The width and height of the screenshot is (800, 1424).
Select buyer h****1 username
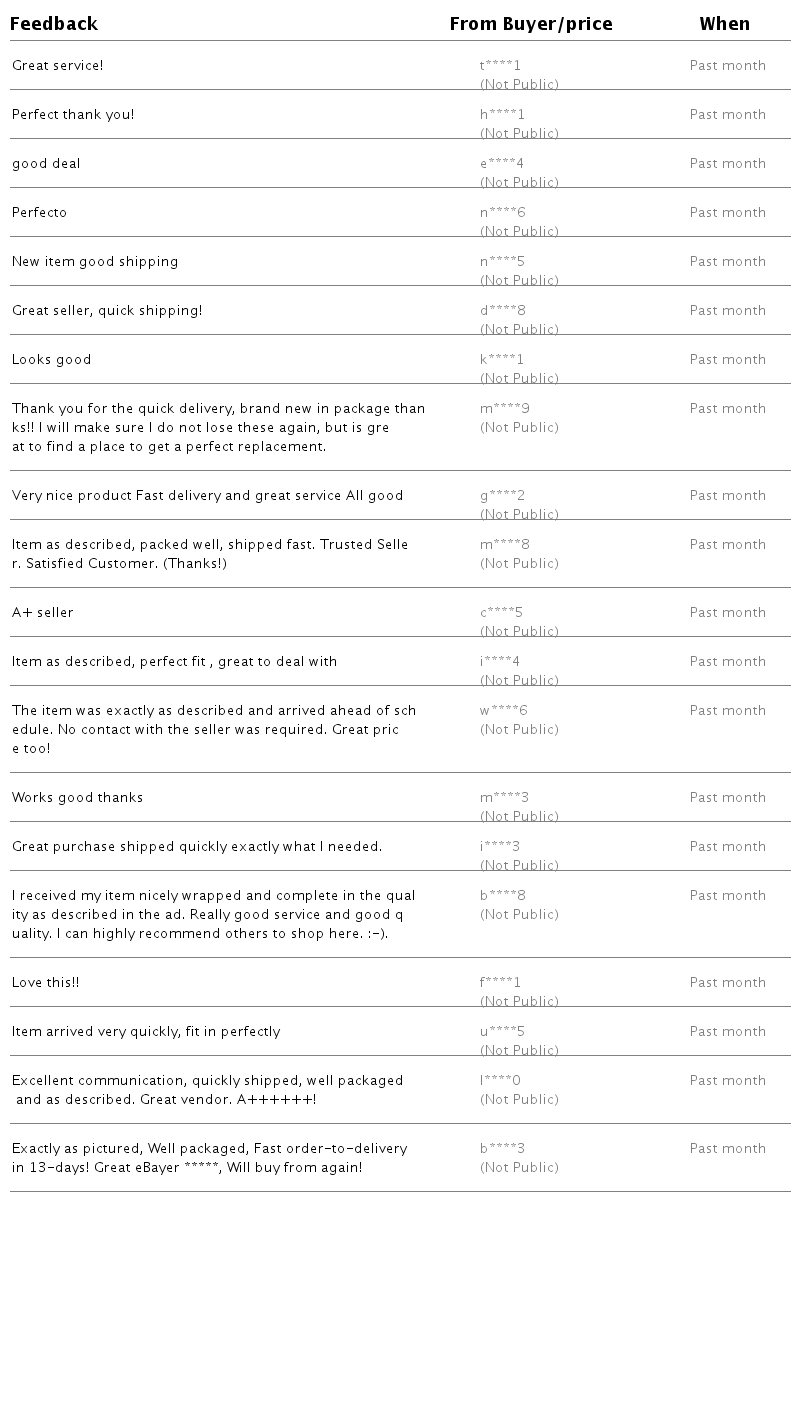pos(502,115)
